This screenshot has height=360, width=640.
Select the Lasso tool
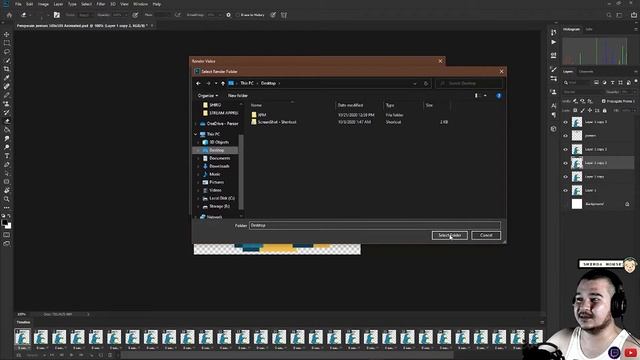point(7,52)
